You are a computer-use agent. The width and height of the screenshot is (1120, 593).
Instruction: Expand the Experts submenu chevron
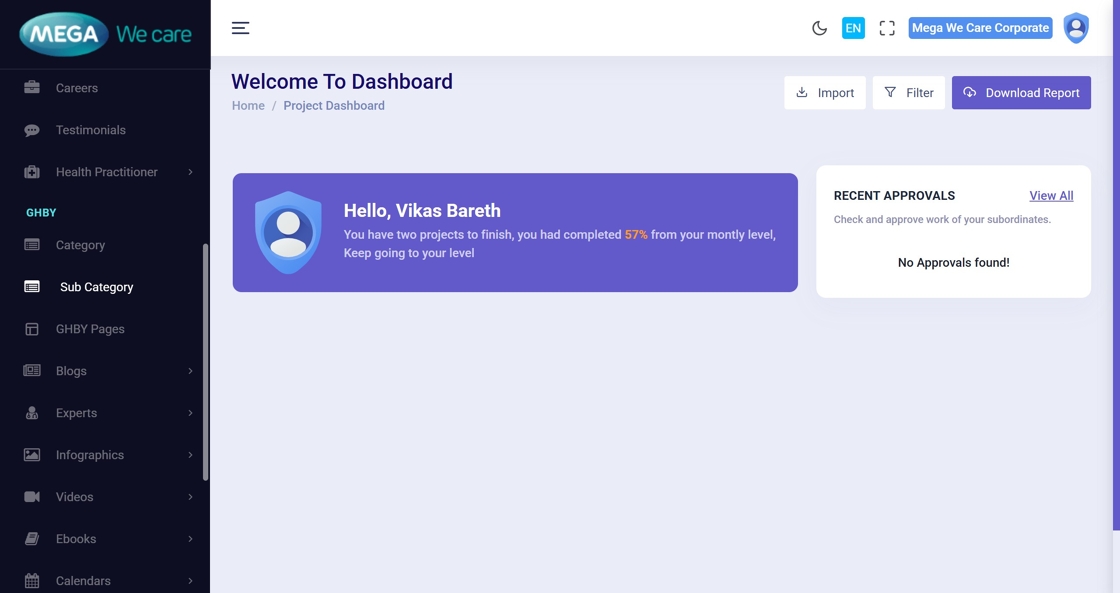click(190, 413)
